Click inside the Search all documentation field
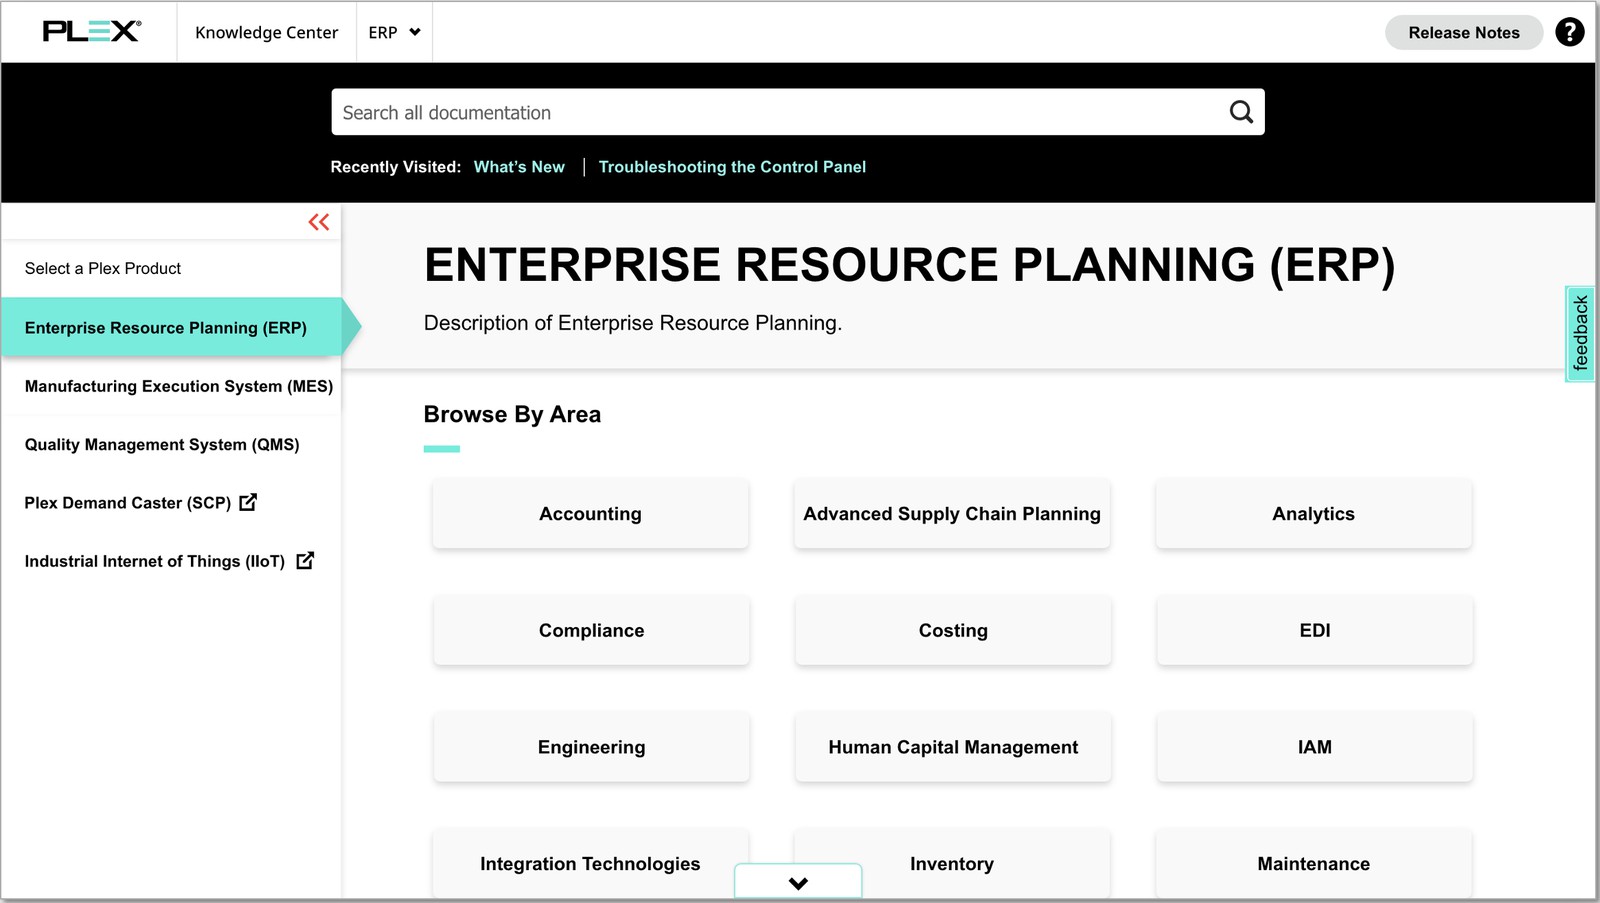Screen dimensions: 1600x903 [x=700, y=111]
